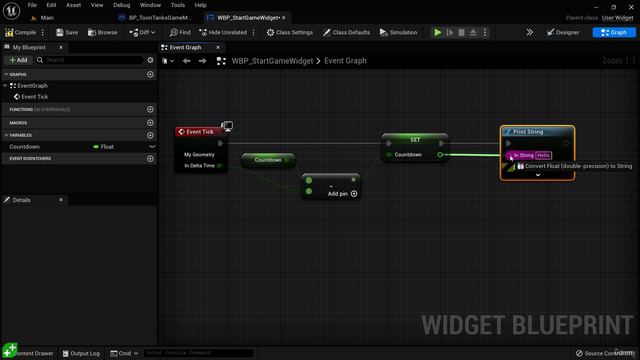The width and height of the screenshot is (640, 360).
Task: Collapse the EventGraph tree item
Action: click(5, 86)
